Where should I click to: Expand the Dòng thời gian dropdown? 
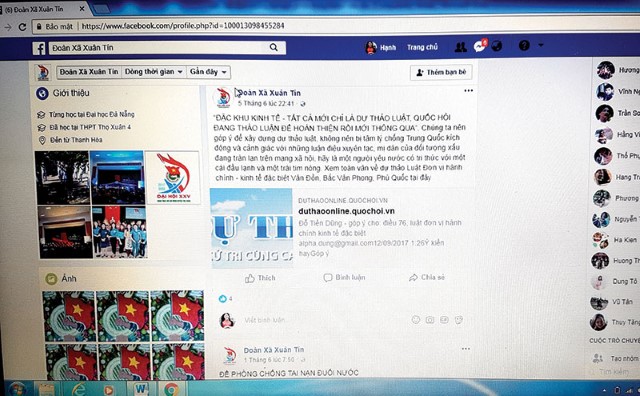153,72
